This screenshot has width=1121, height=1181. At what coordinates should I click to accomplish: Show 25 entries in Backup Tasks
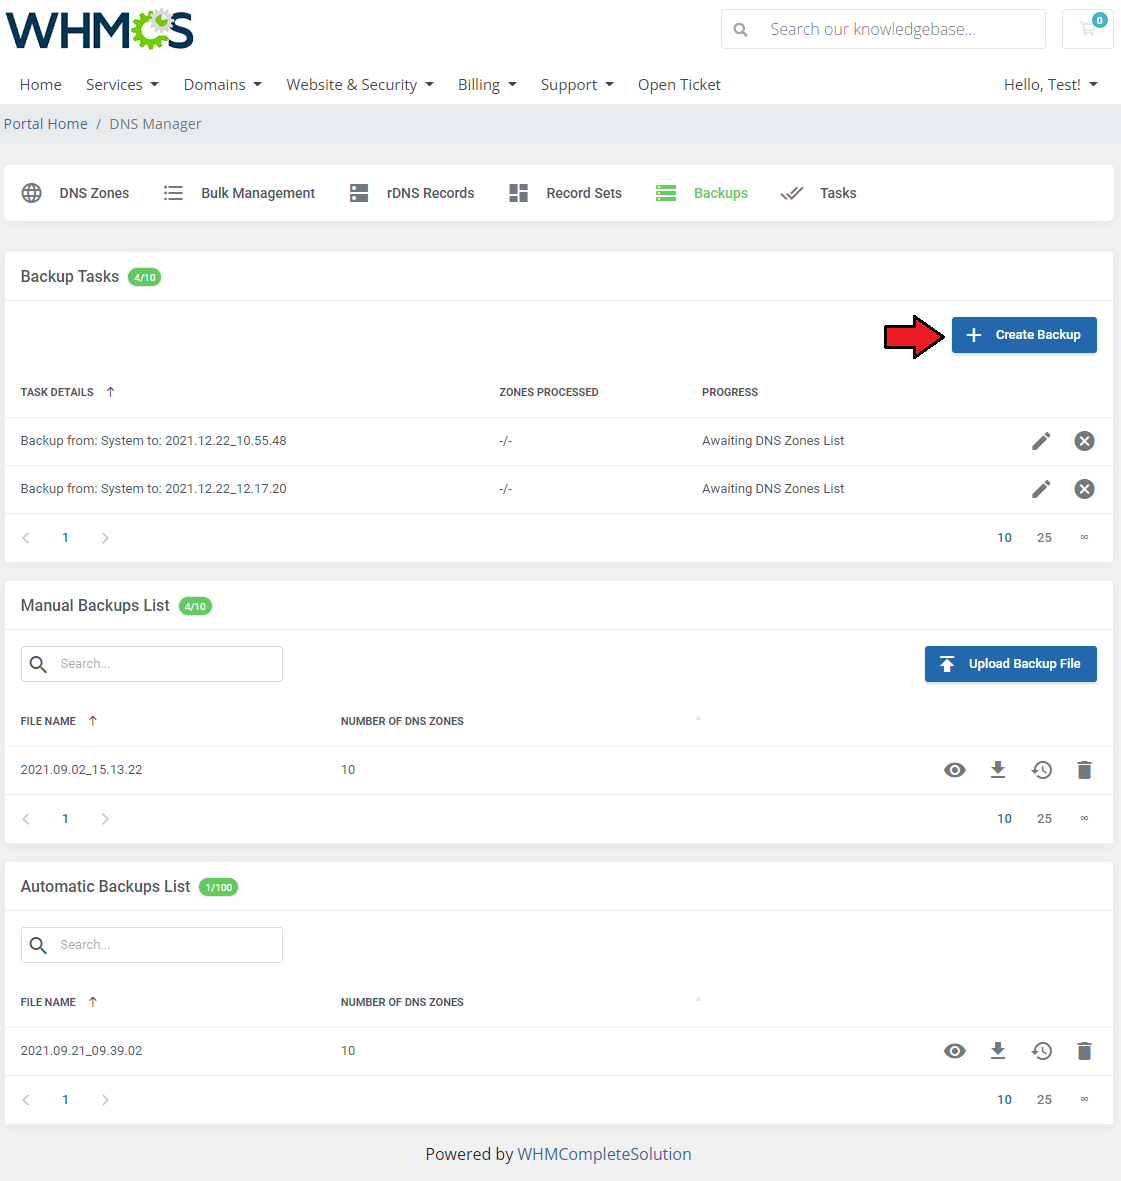point(1044,538)
